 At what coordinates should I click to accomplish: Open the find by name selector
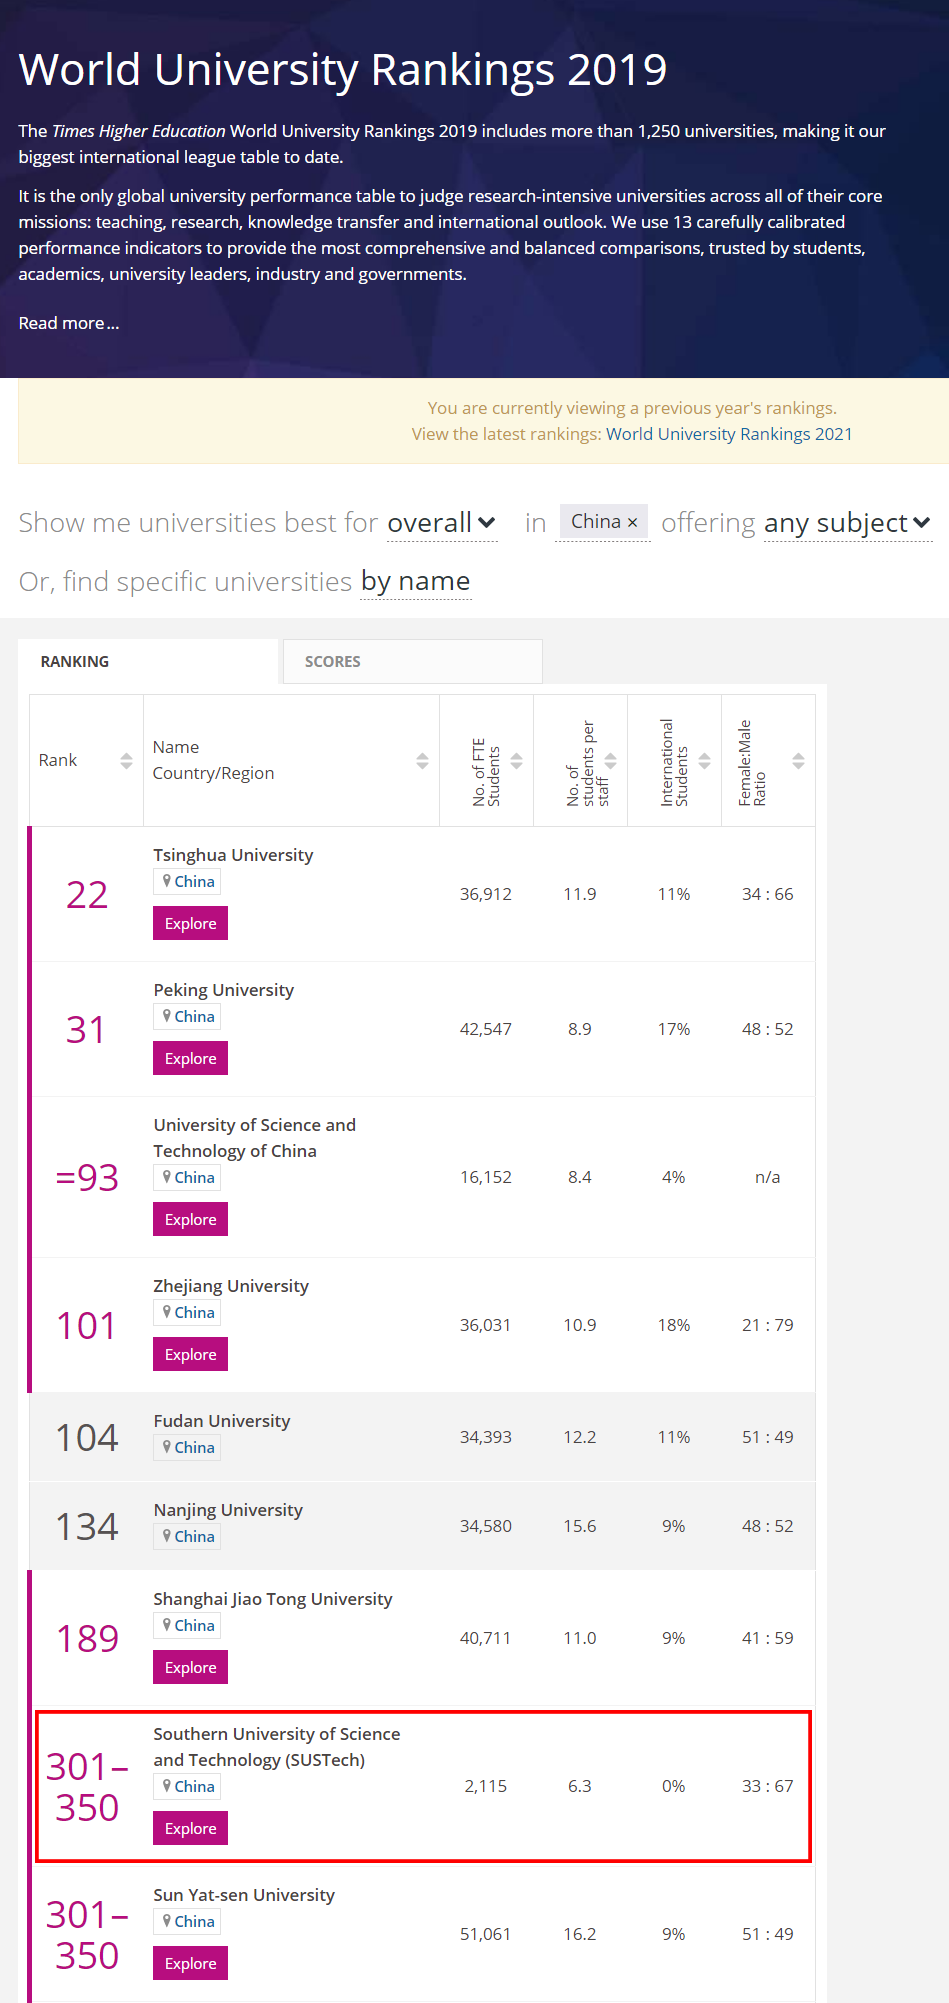[416, 581]
